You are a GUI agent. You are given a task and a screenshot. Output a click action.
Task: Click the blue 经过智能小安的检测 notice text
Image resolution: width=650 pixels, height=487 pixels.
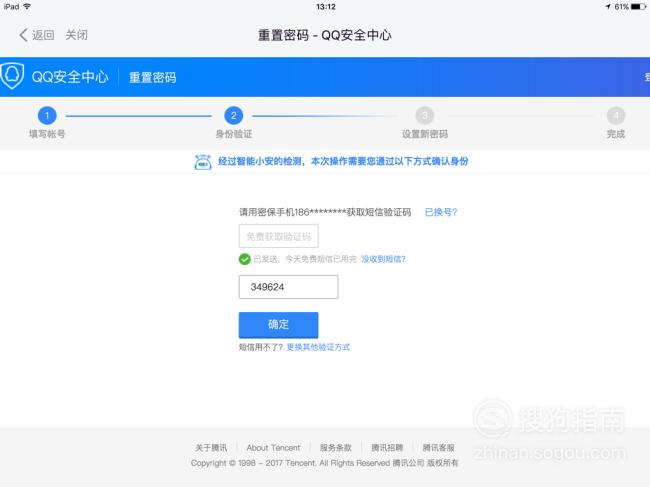pyautogui.click(x=343, y=161)
